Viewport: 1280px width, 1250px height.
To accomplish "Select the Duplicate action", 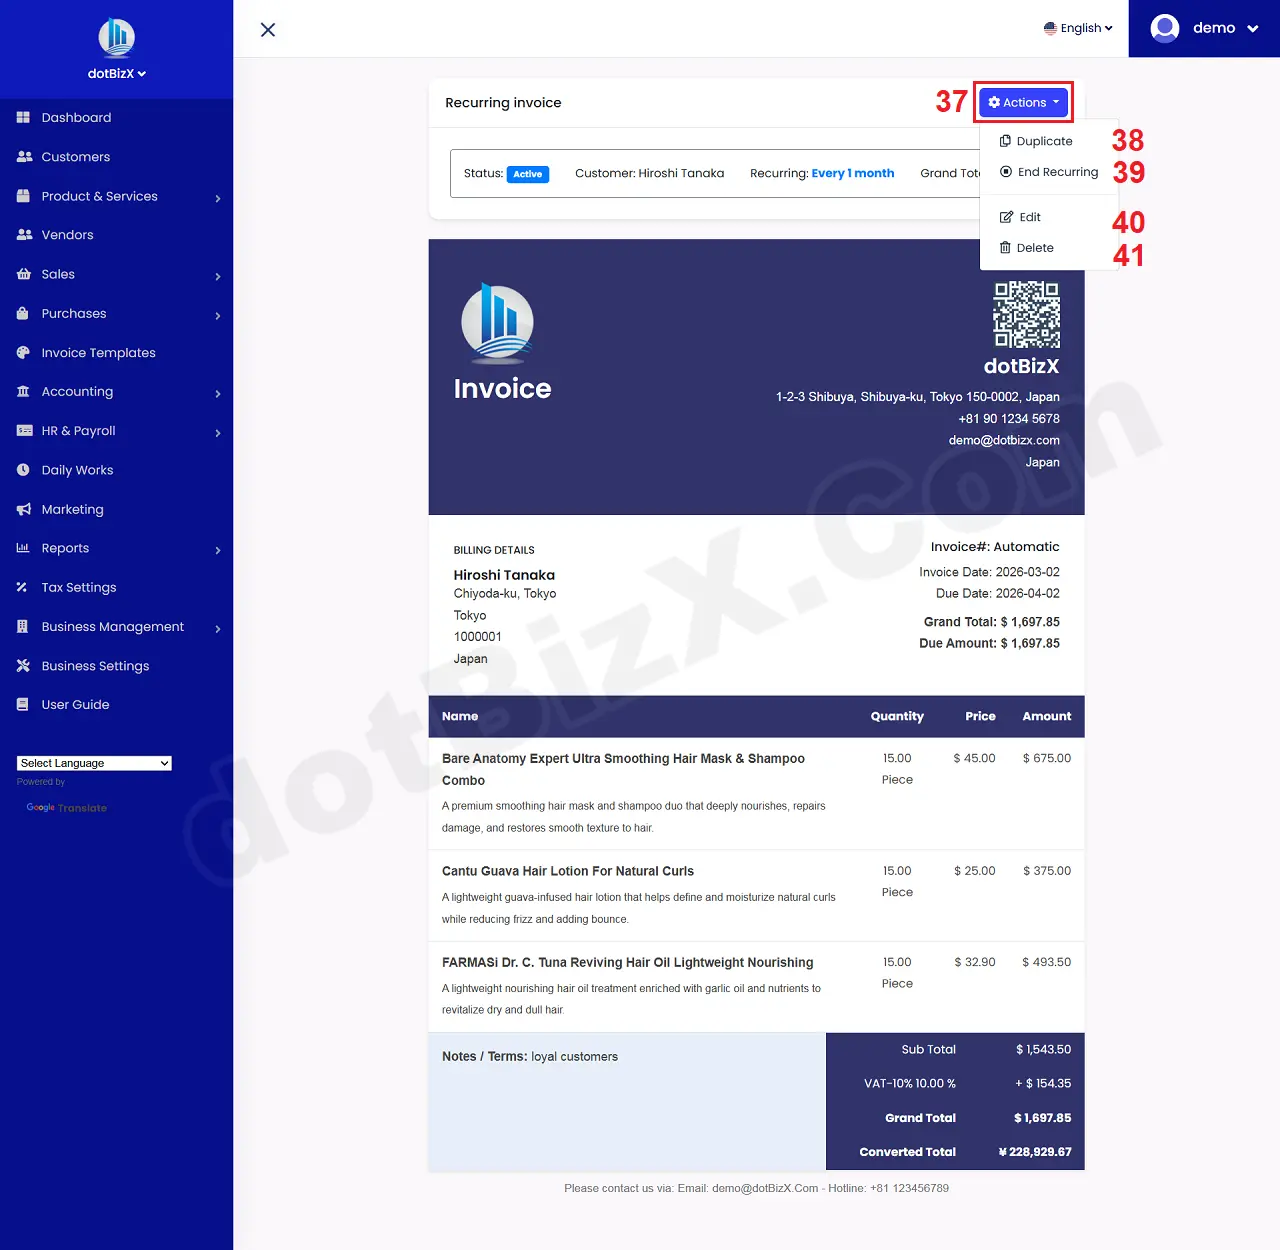I will click(x=1044, y=140).
